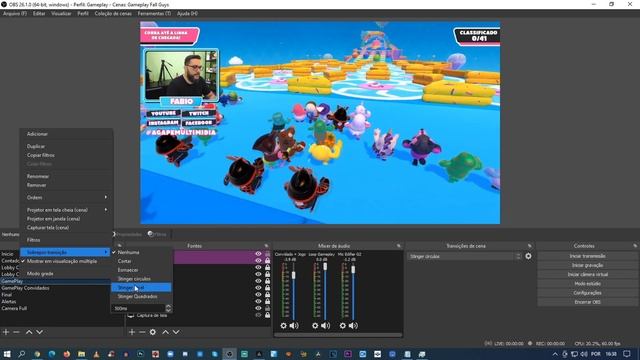
Task: Mute the Convidado + Jogo audio channel
Action: click(294, 326)
